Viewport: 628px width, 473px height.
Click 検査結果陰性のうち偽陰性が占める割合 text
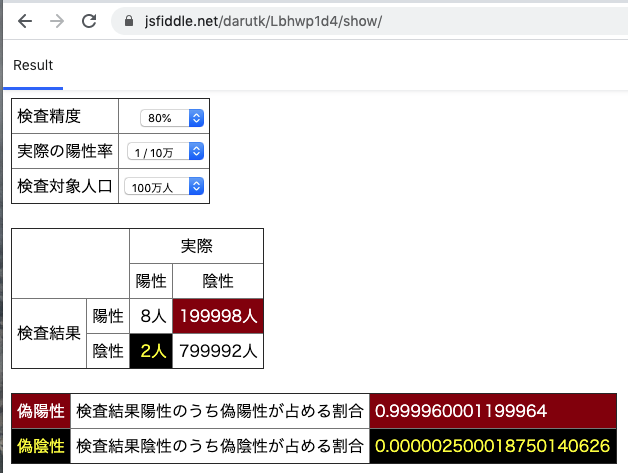[x=220, y=446]
